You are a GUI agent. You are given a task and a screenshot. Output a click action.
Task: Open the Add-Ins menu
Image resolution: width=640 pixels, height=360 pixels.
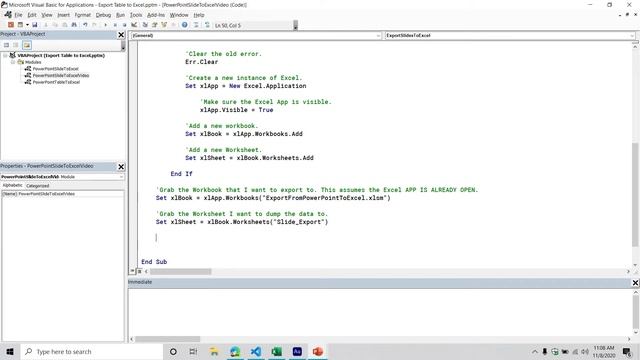pos(156,15)
